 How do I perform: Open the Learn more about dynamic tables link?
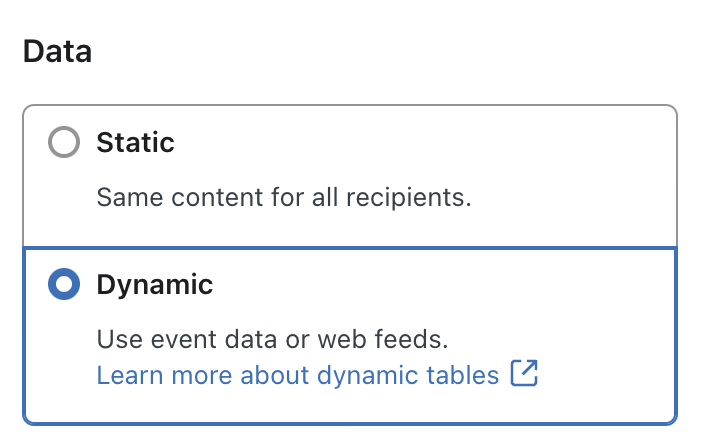pyautogui.click(x=297, y=375)
